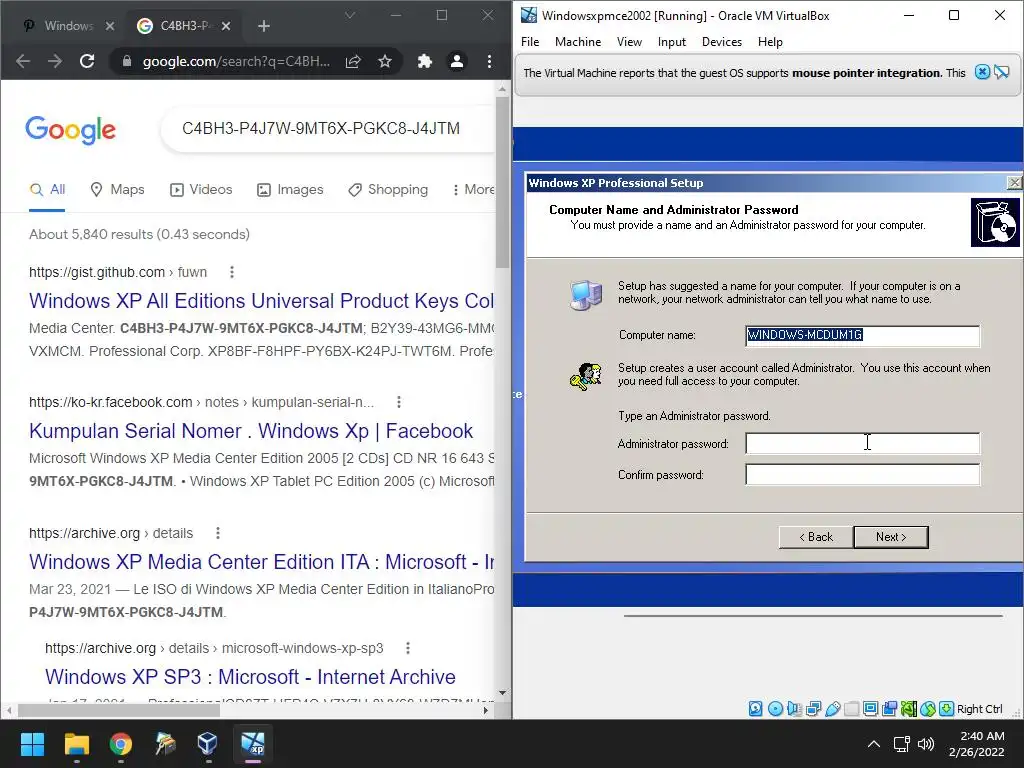Open Windows XP All Editions Universal Product Keys link
1024x768 pixels.
(x=261, y=300)
